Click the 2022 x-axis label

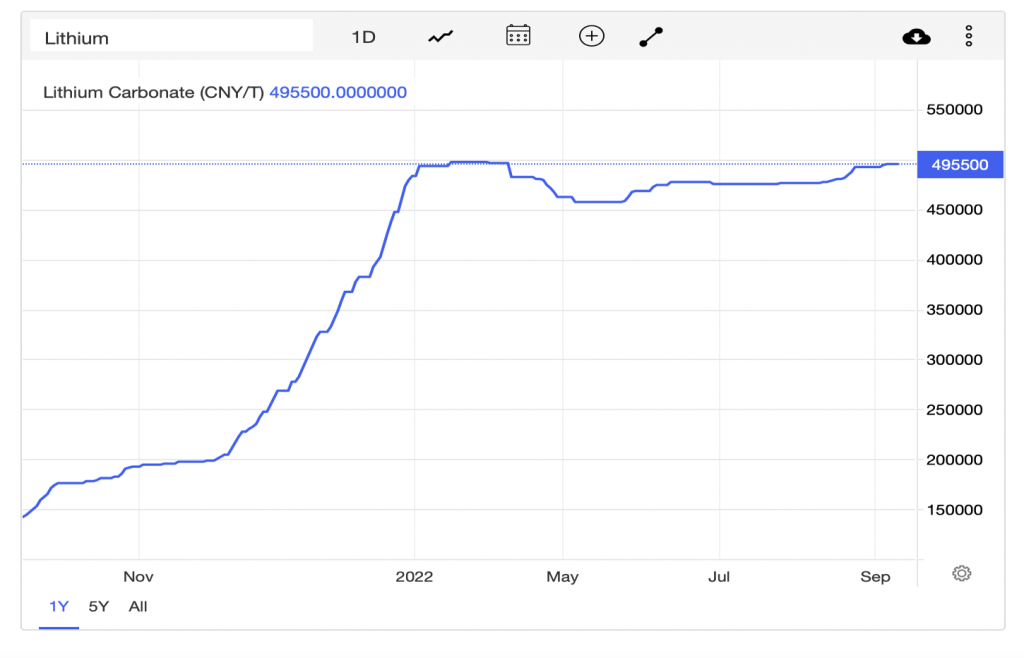tap(414, 577)
